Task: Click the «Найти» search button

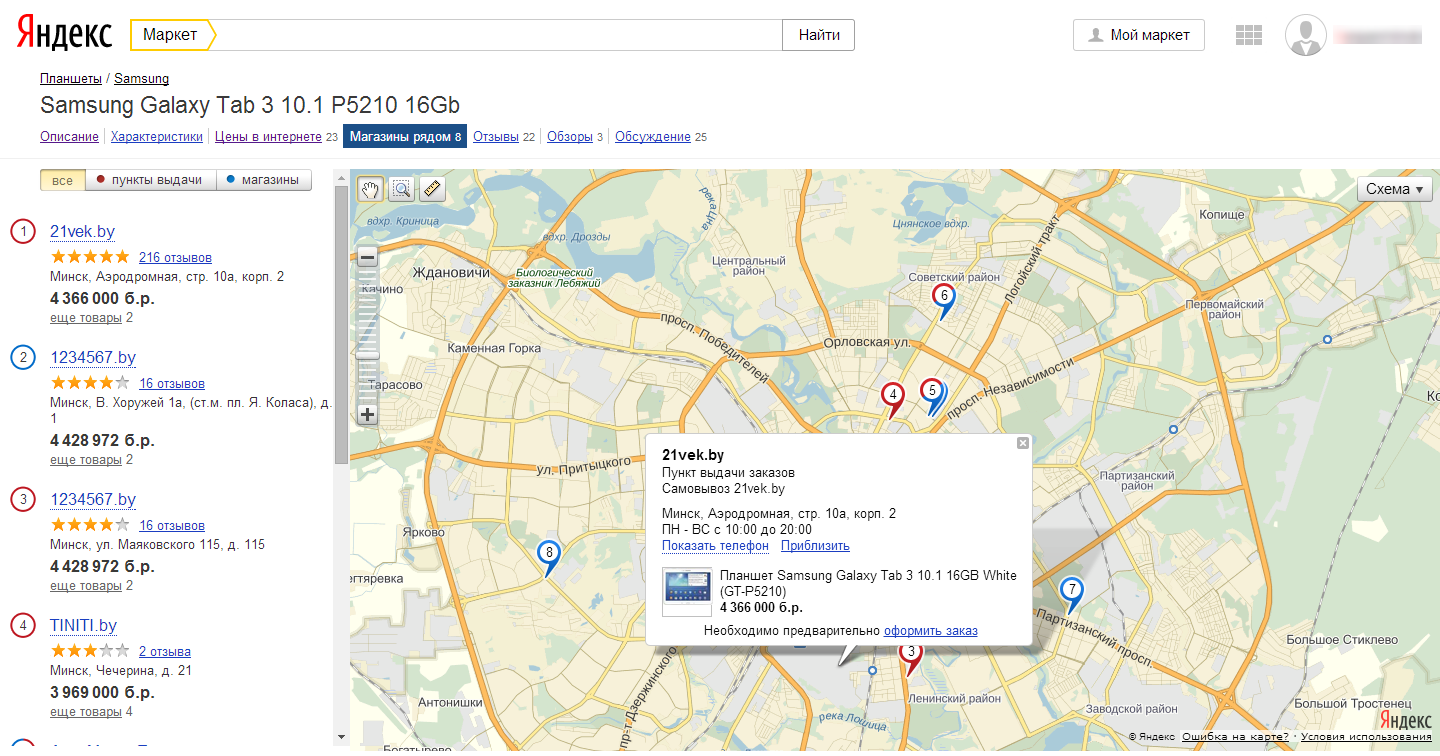Action: tap(819, 35)
